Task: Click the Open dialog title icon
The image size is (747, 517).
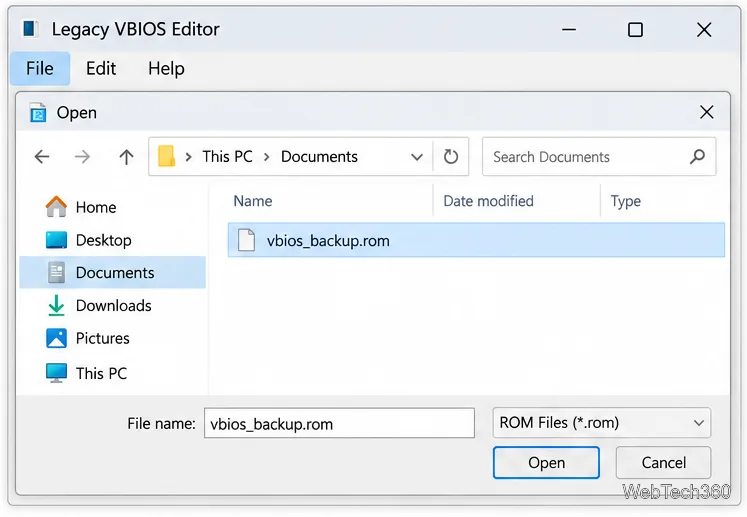Action: (x=38, y=112)
